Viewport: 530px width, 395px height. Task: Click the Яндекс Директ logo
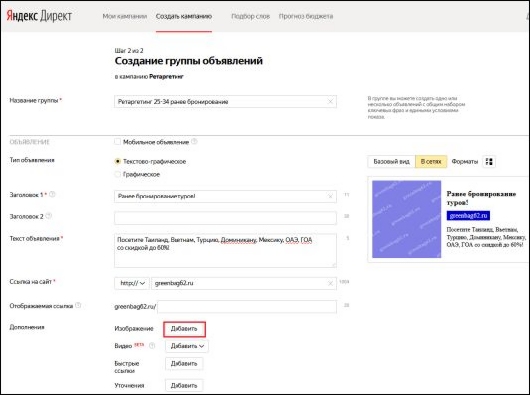[x=39, y=16]
